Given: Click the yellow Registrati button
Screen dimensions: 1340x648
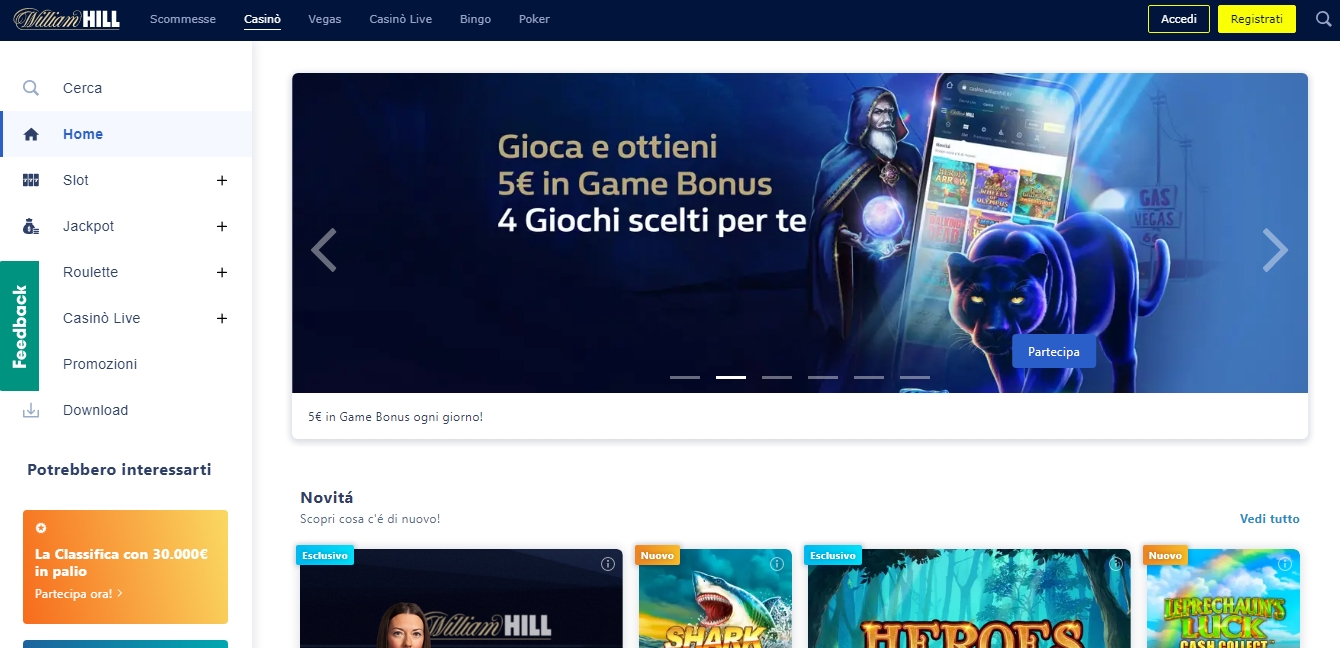Looking at the screenshot, I should point(1257,19).
